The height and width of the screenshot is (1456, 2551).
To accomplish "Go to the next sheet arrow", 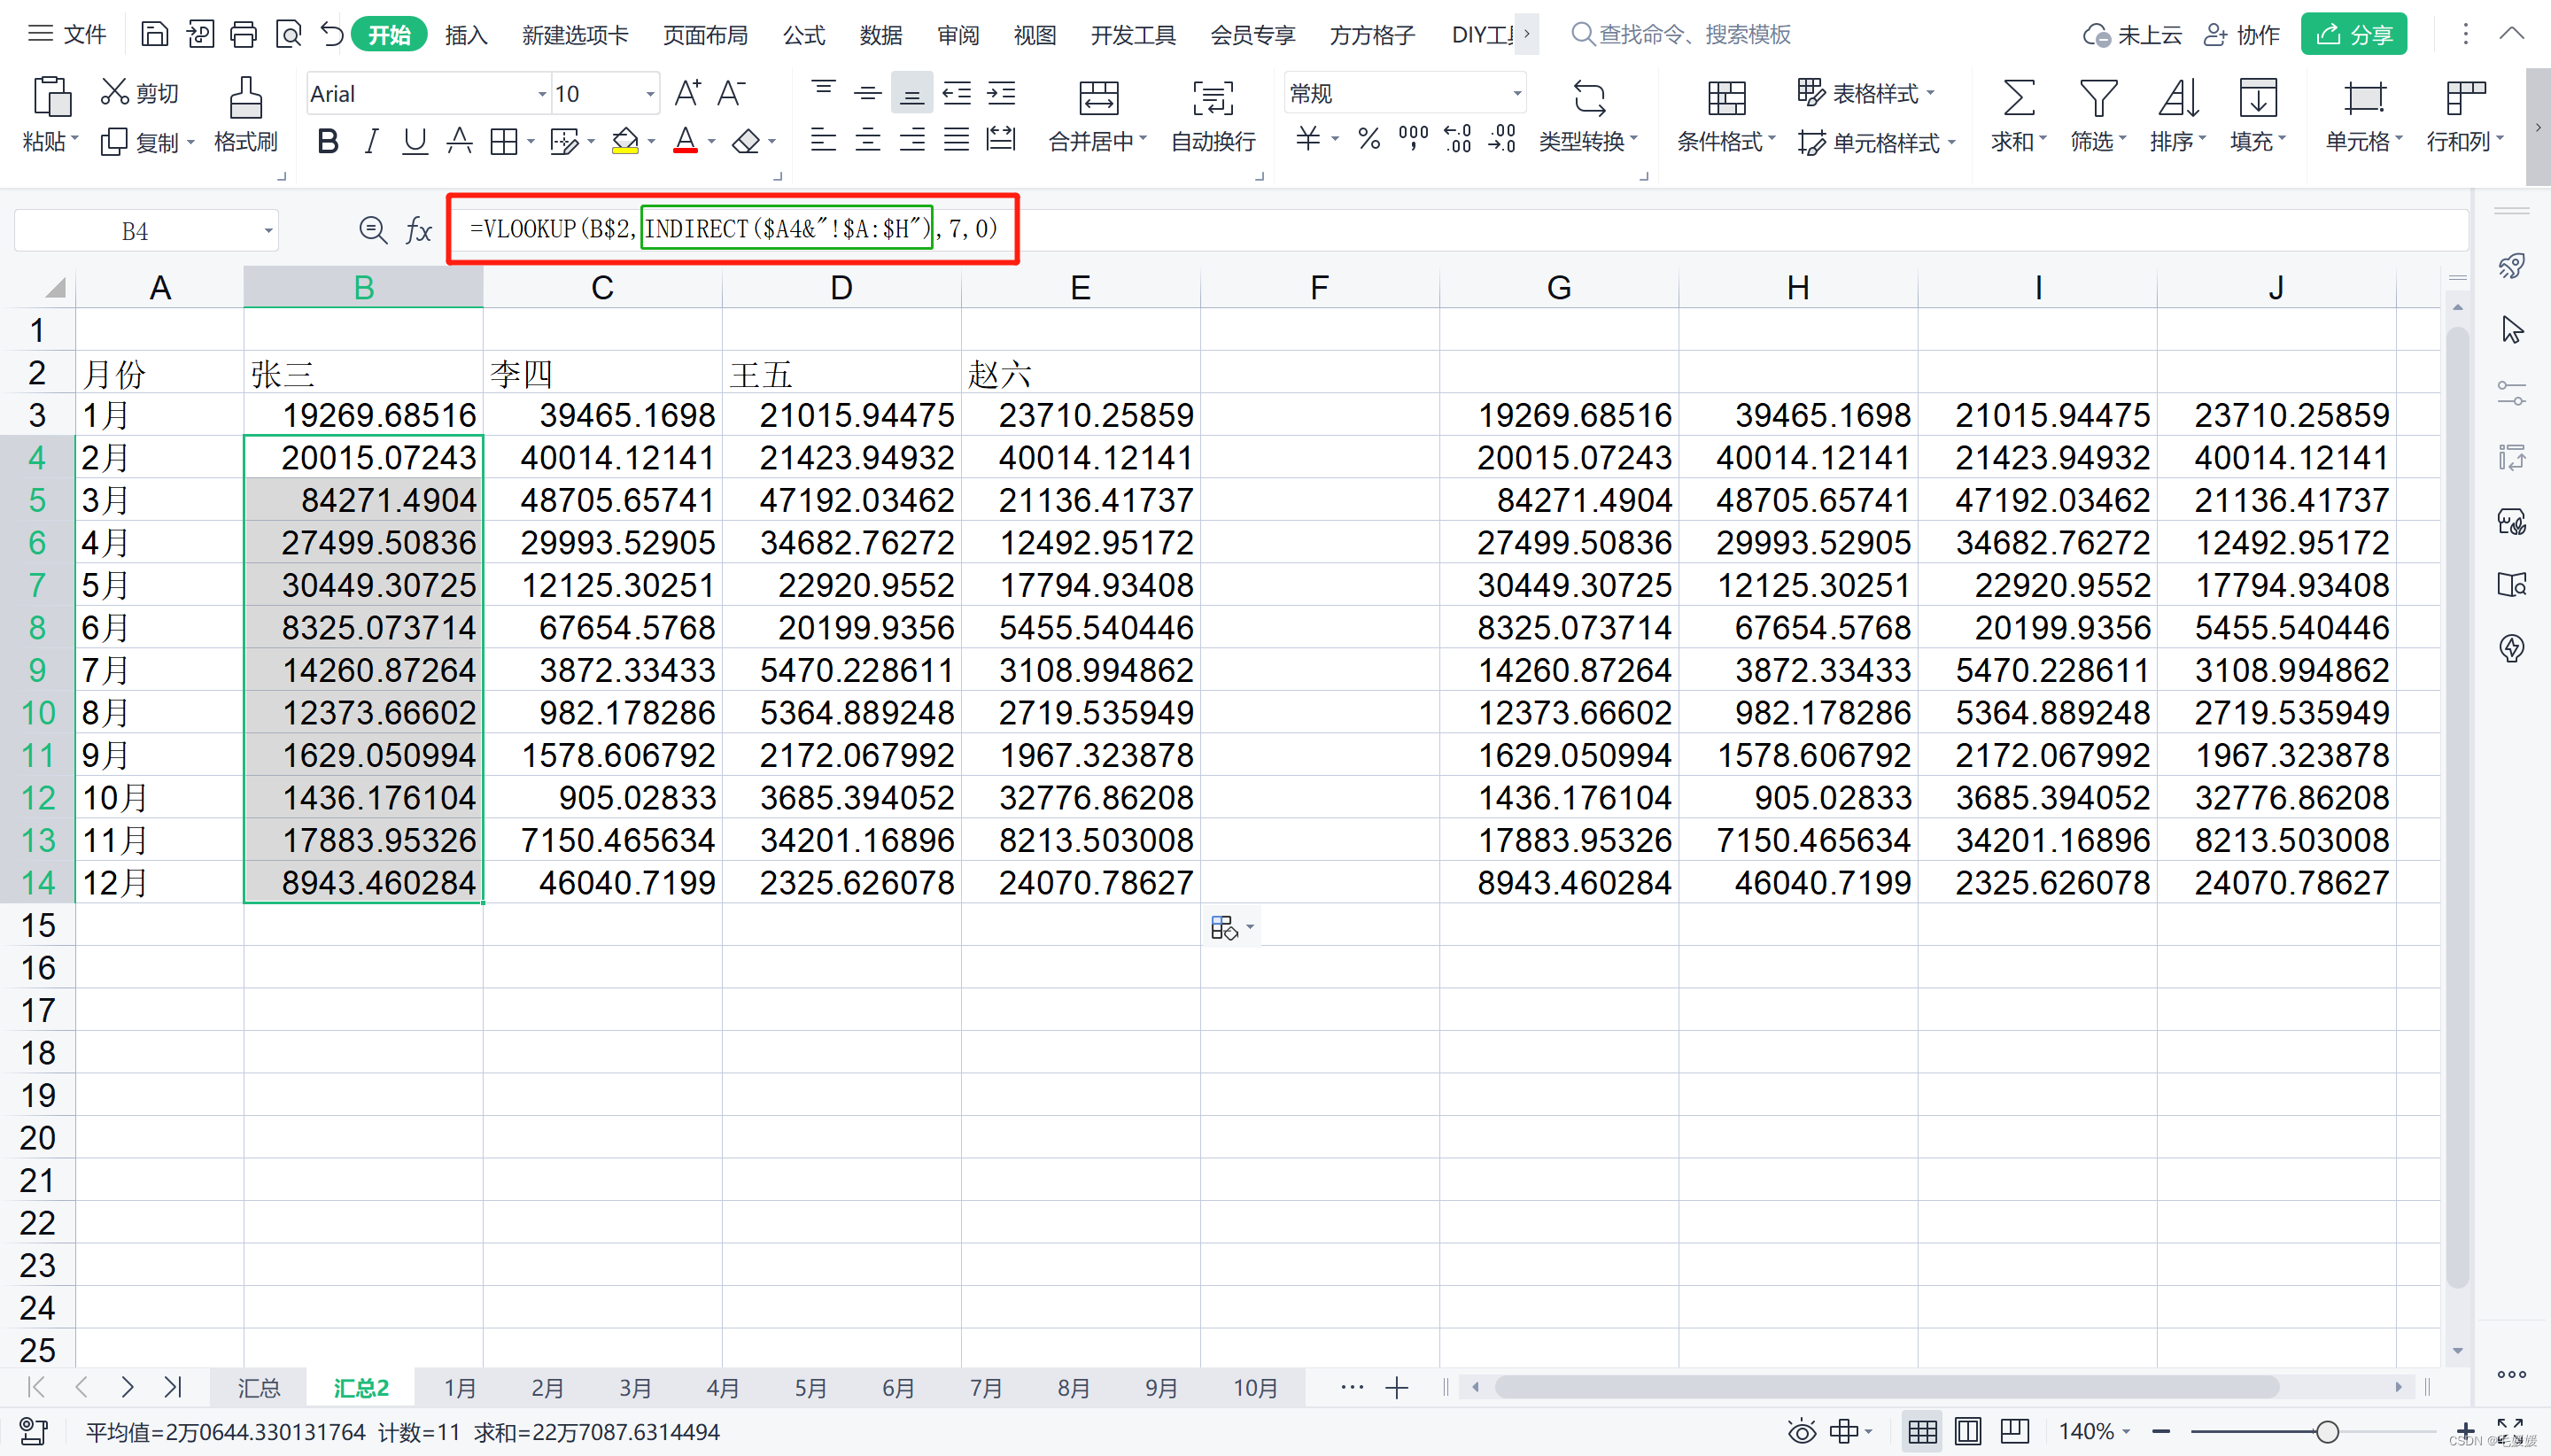I will (x=127, y=1387).
